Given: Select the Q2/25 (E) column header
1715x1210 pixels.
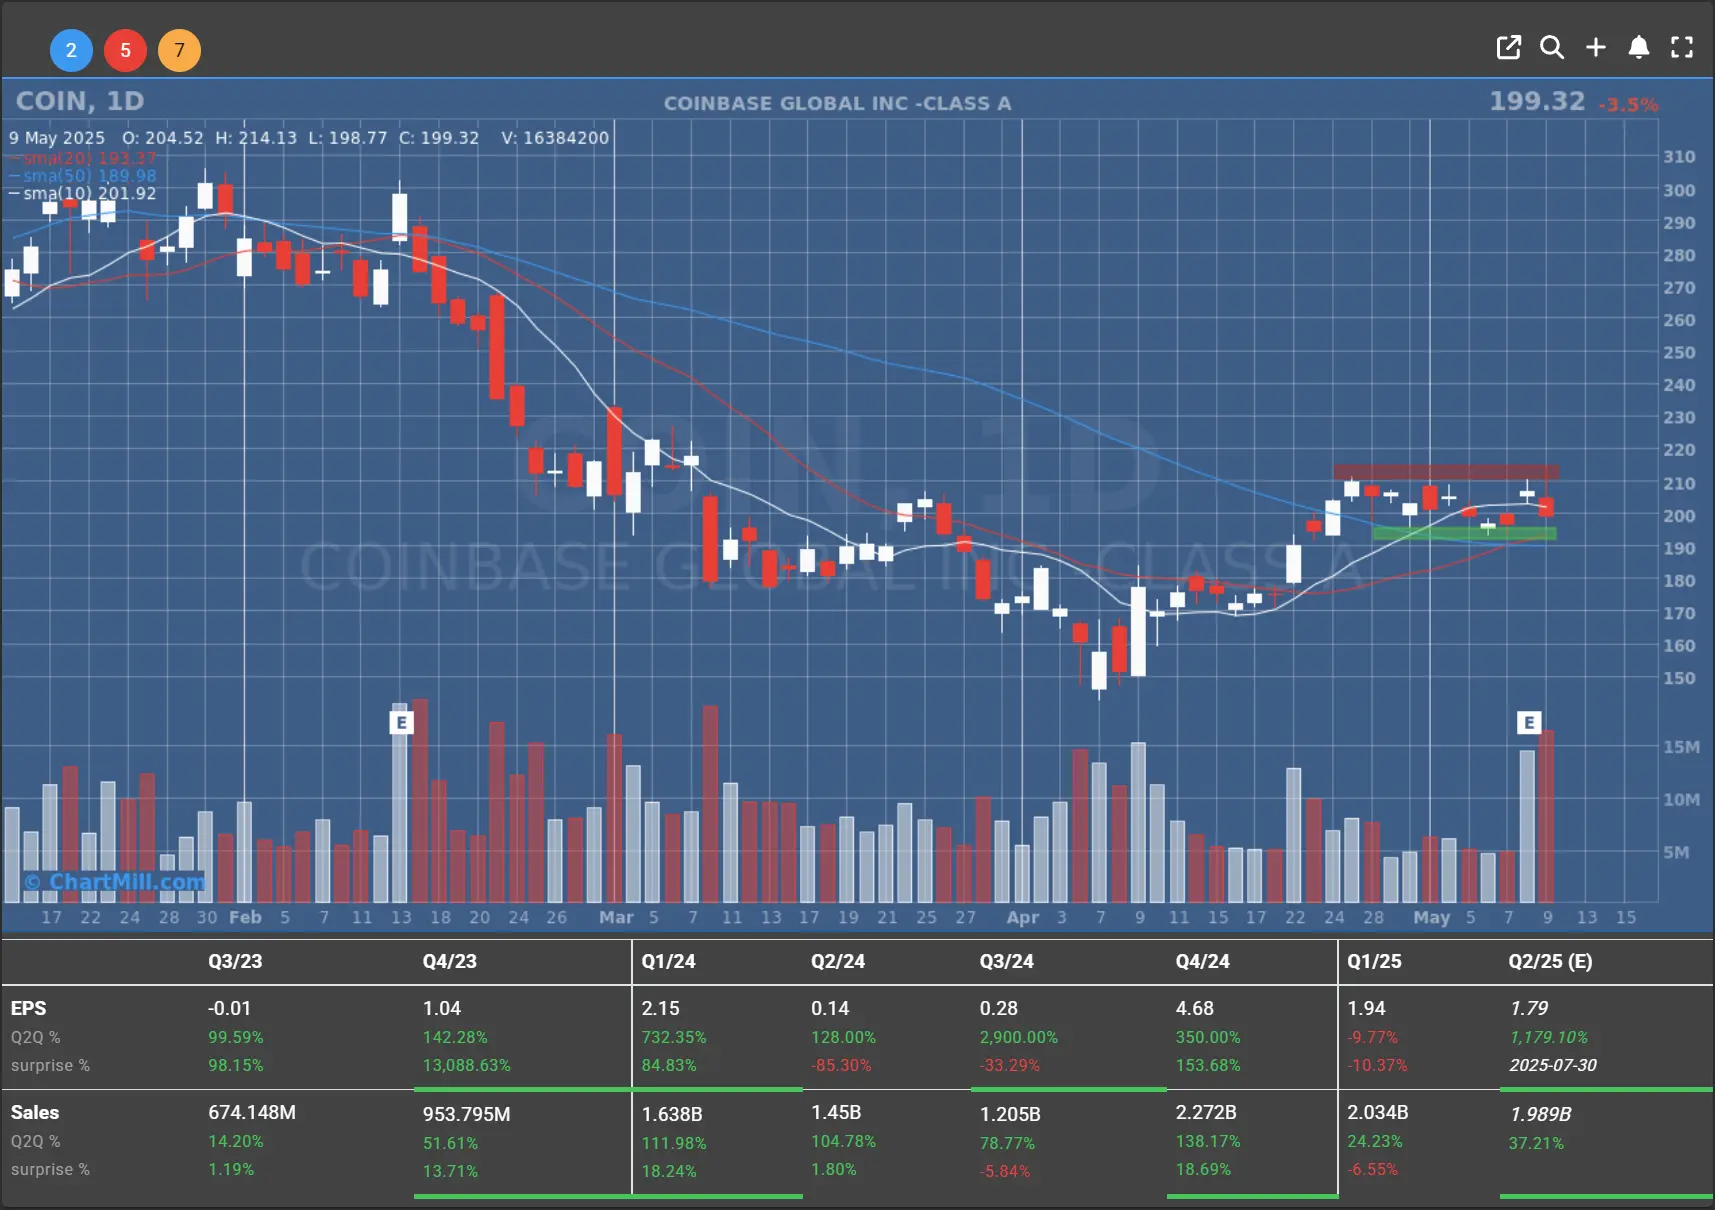Looking at the screenshot, I should point(1550,961).
